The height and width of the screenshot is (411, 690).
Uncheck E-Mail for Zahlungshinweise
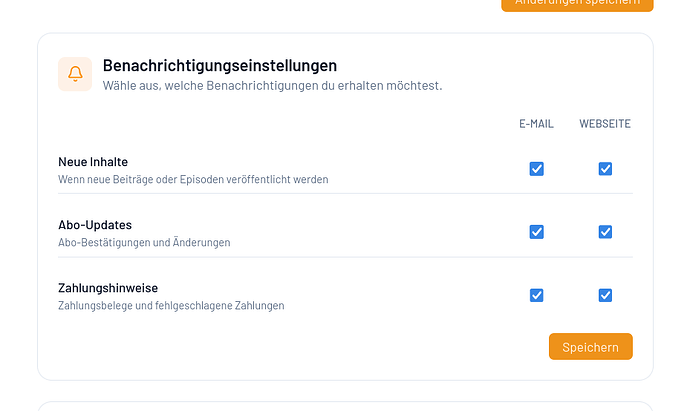(x=536, y=295)
